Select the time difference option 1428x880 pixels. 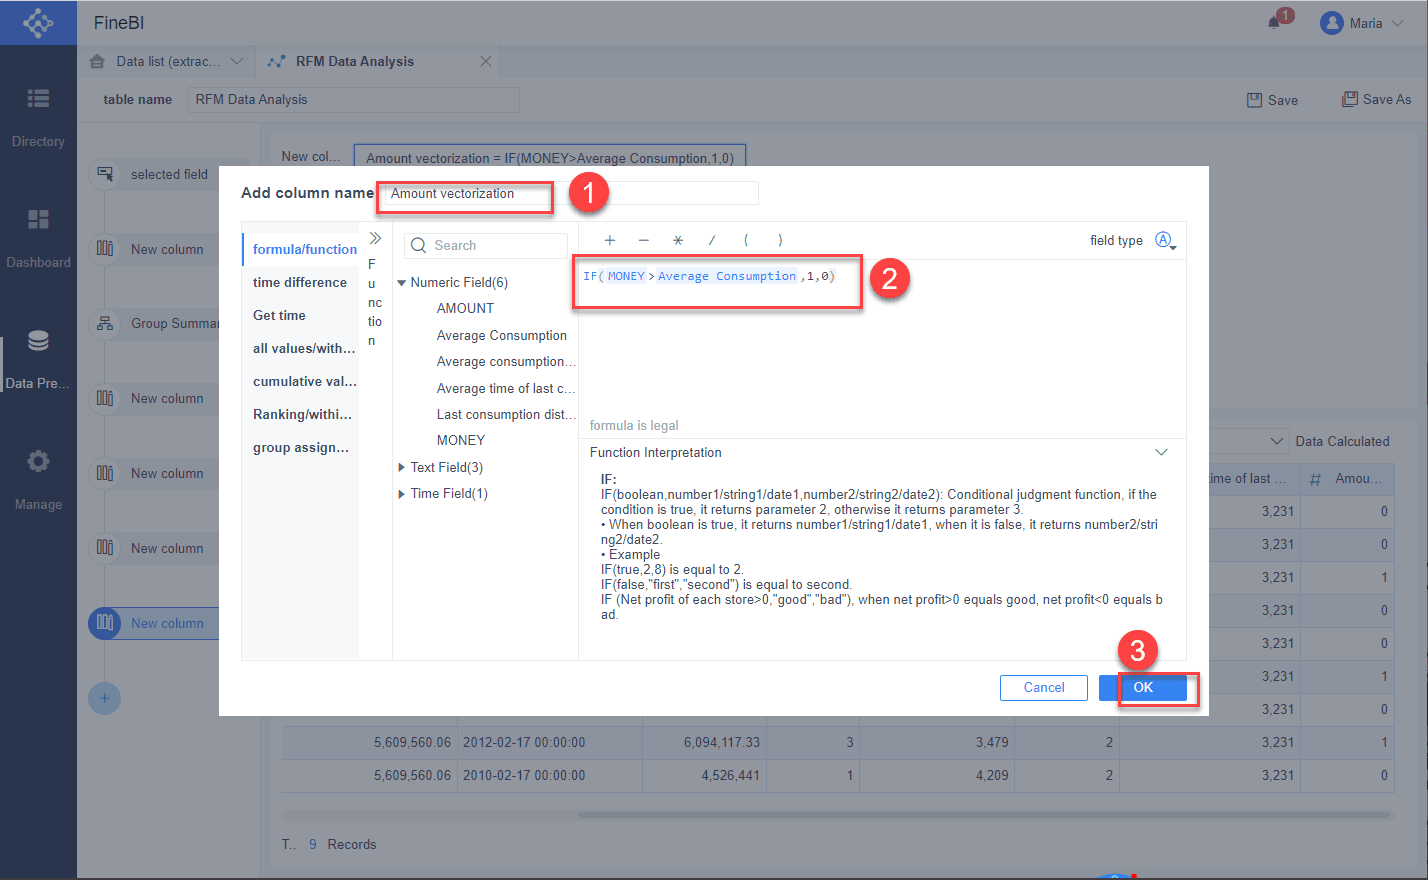[x=302, y=282]
